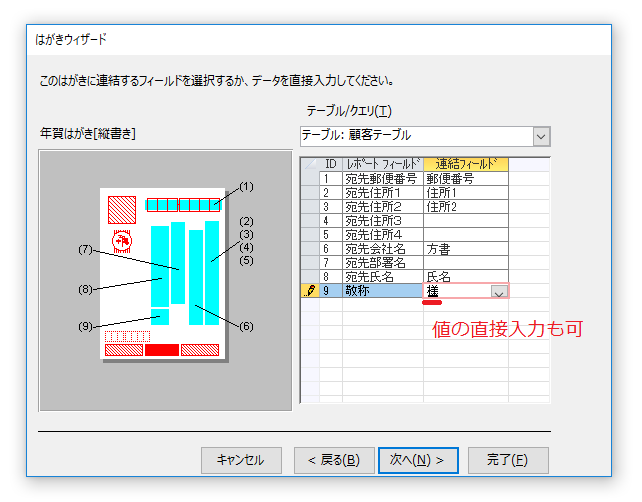Click the 方書 linked field cell
Viewport: 642px width, 502px height.
pyautogui.click(x=466, y=249)
